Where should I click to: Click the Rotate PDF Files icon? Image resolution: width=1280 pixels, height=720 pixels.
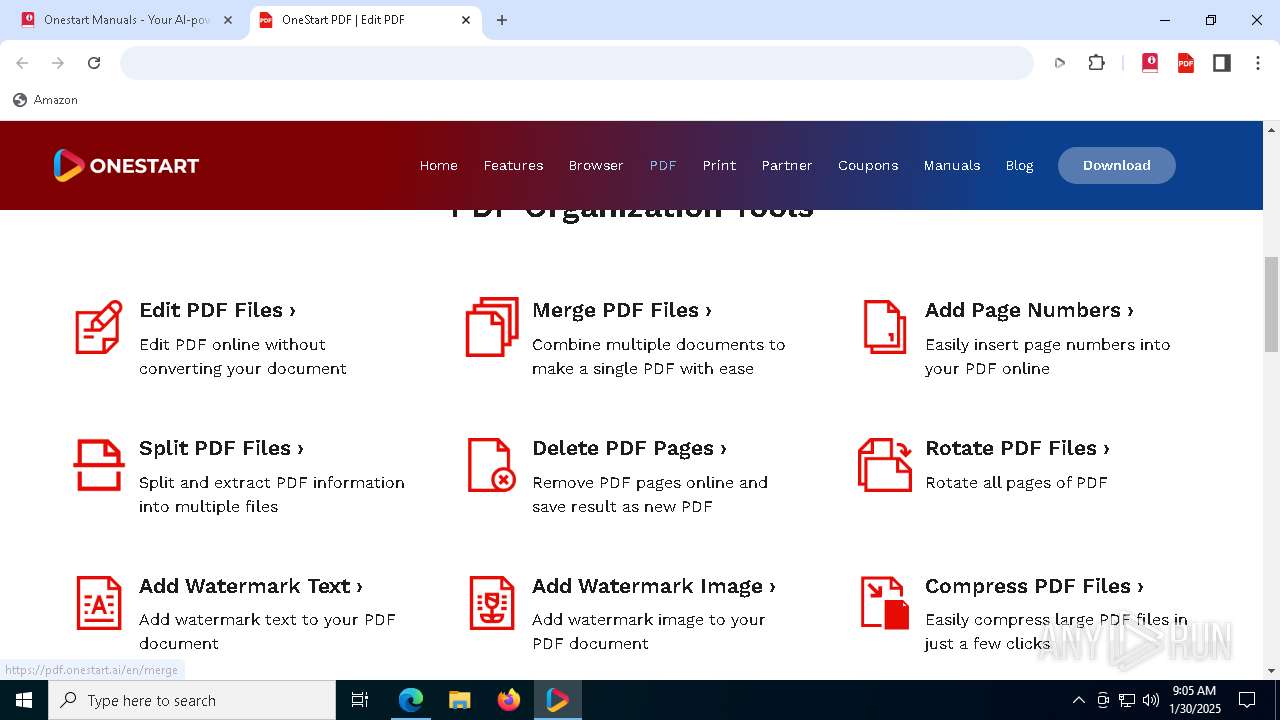coord(885,465)
